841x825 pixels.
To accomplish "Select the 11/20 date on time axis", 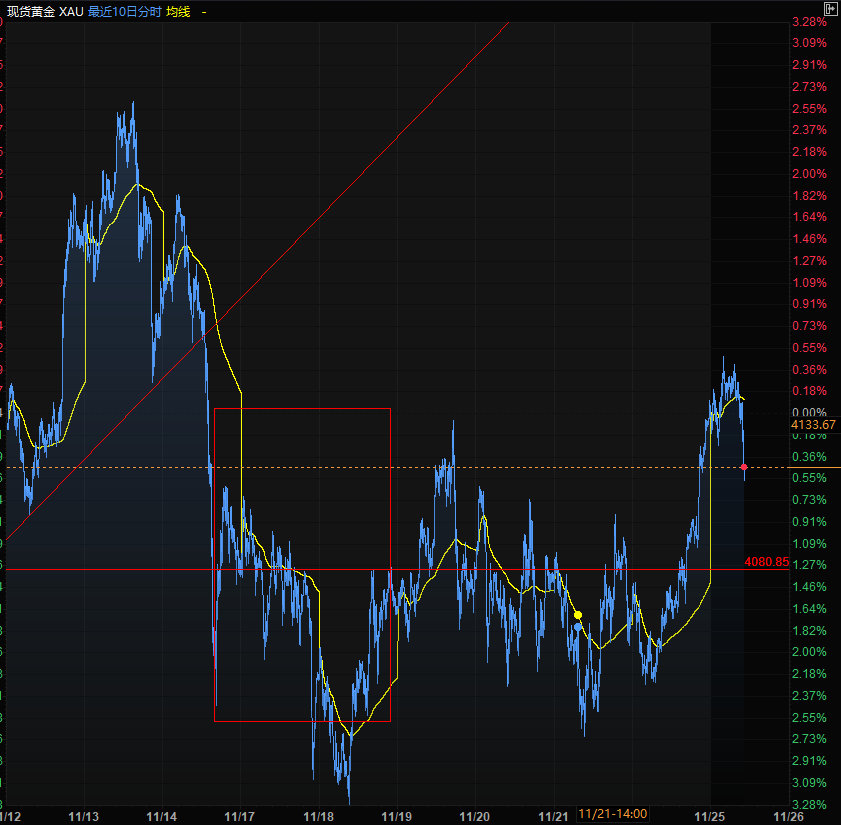I will point(475,816).
